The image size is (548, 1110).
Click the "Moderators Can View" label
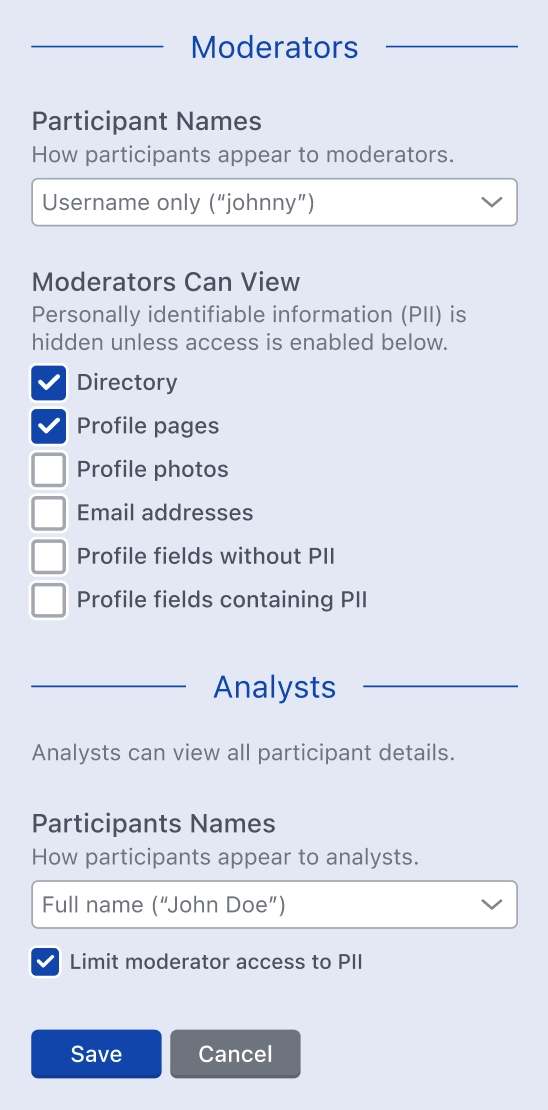(x=166, y=282)
